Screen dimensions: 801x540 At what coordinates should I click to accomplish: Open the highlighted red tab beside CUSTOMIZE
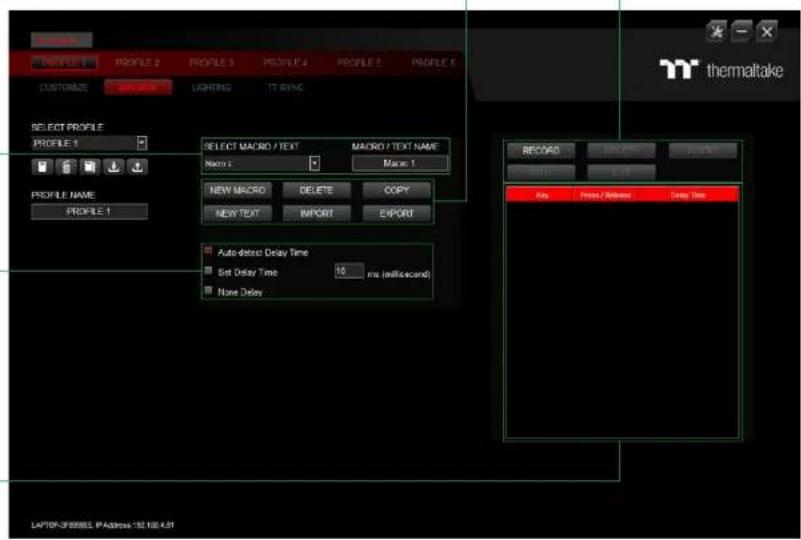coord(138,87)
